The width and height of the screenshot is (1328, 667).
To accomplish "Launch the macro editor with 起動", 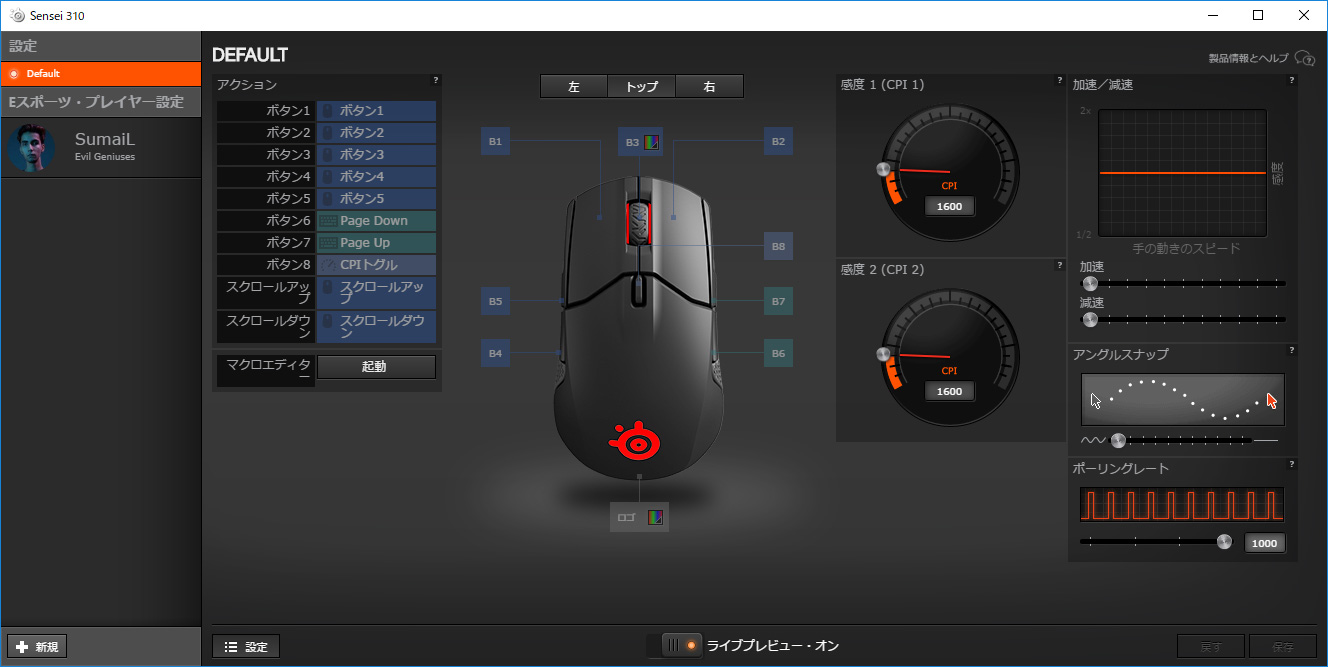I will coord(375,367).
